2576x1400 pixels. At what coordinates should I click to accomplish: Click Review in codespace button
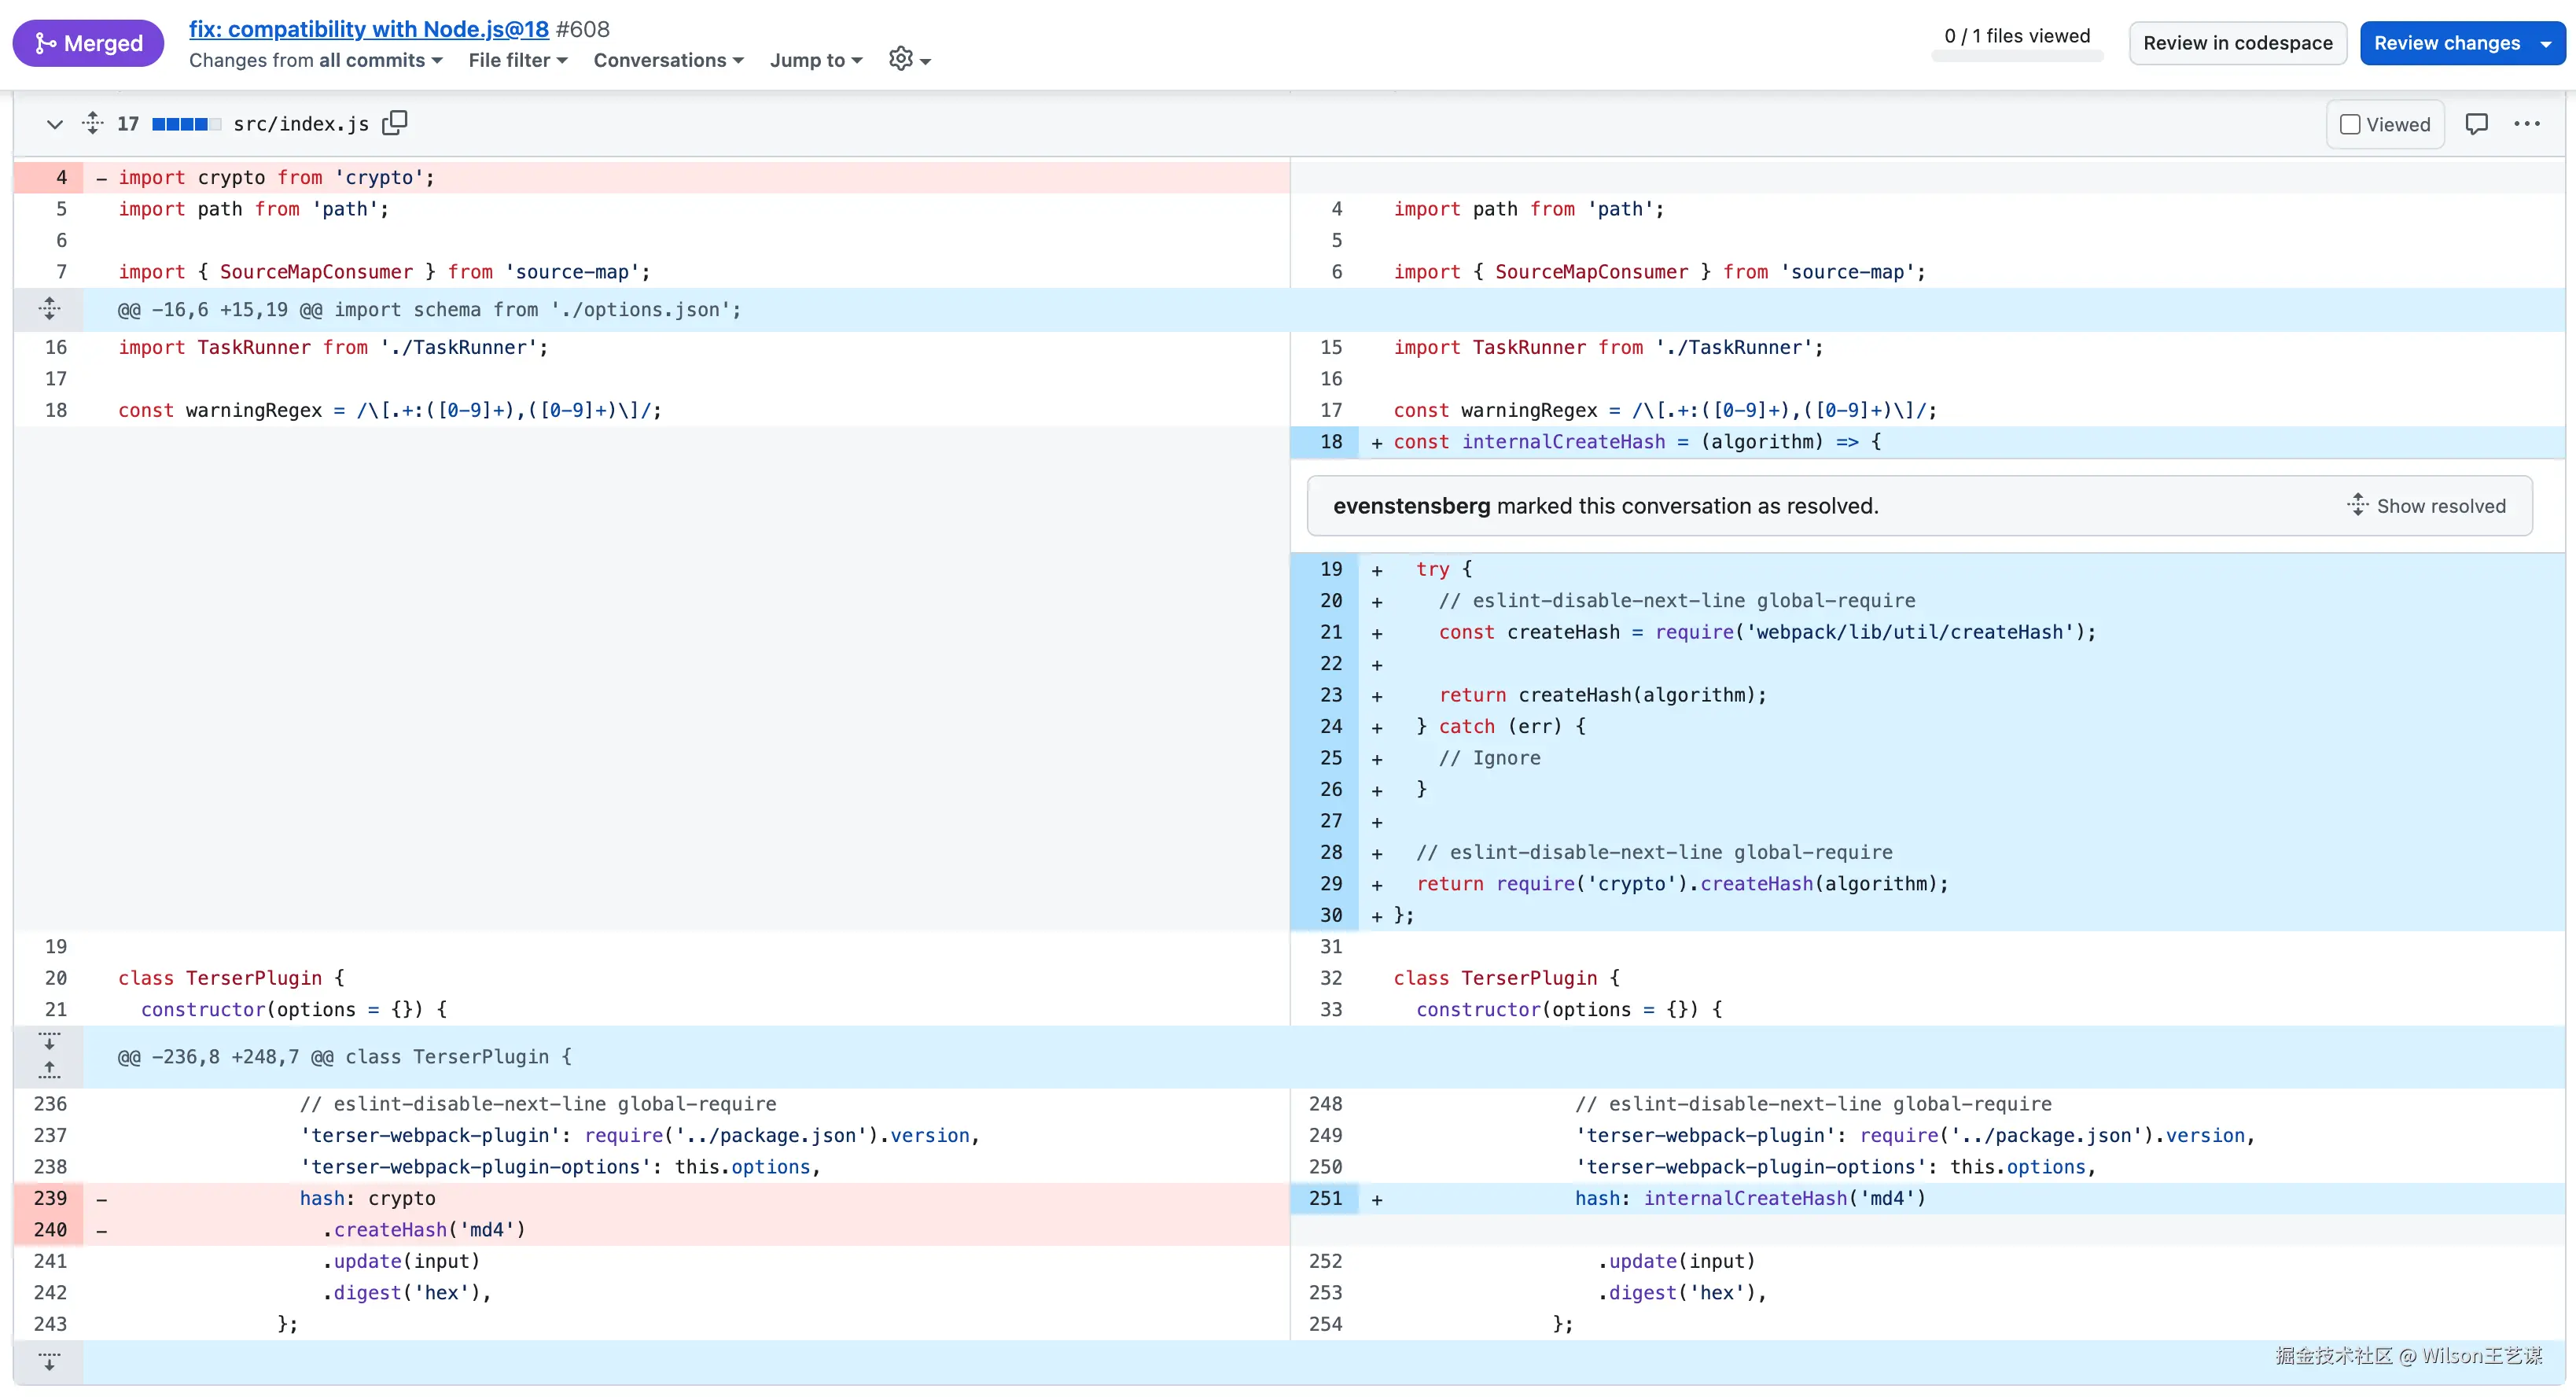point(2237,43)
